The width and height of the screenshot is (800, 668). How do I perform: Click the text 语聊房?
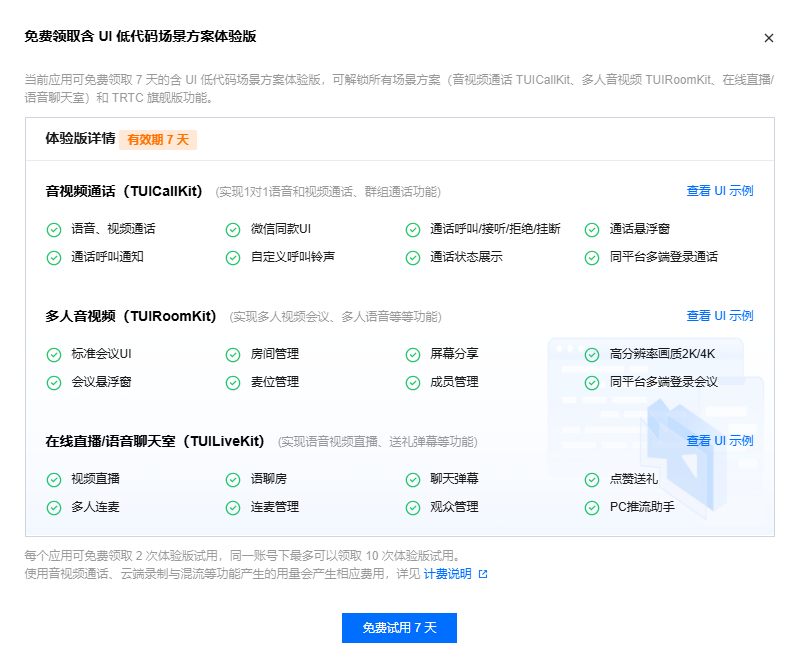point(268,479)
